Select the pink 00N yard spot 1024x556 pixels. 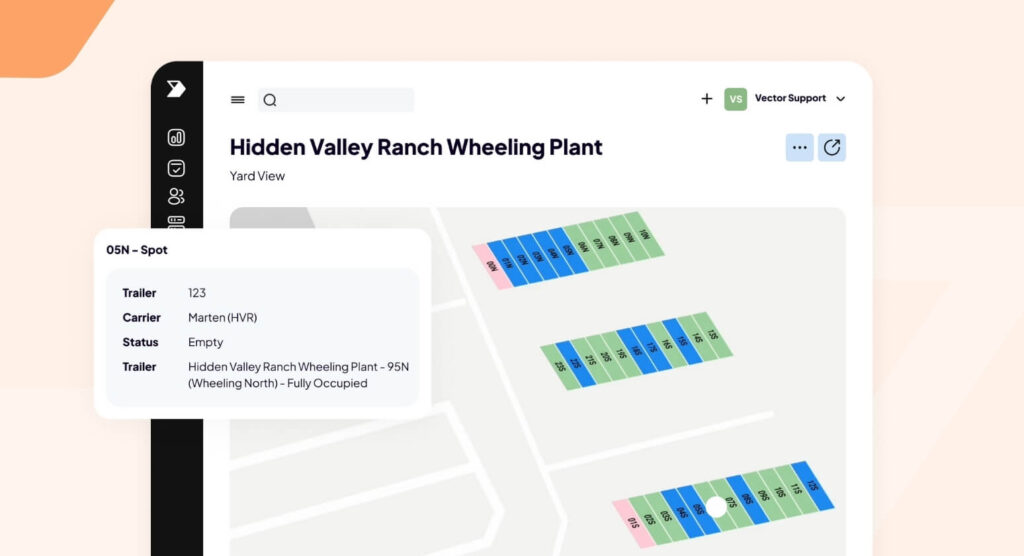pos(492,266)
